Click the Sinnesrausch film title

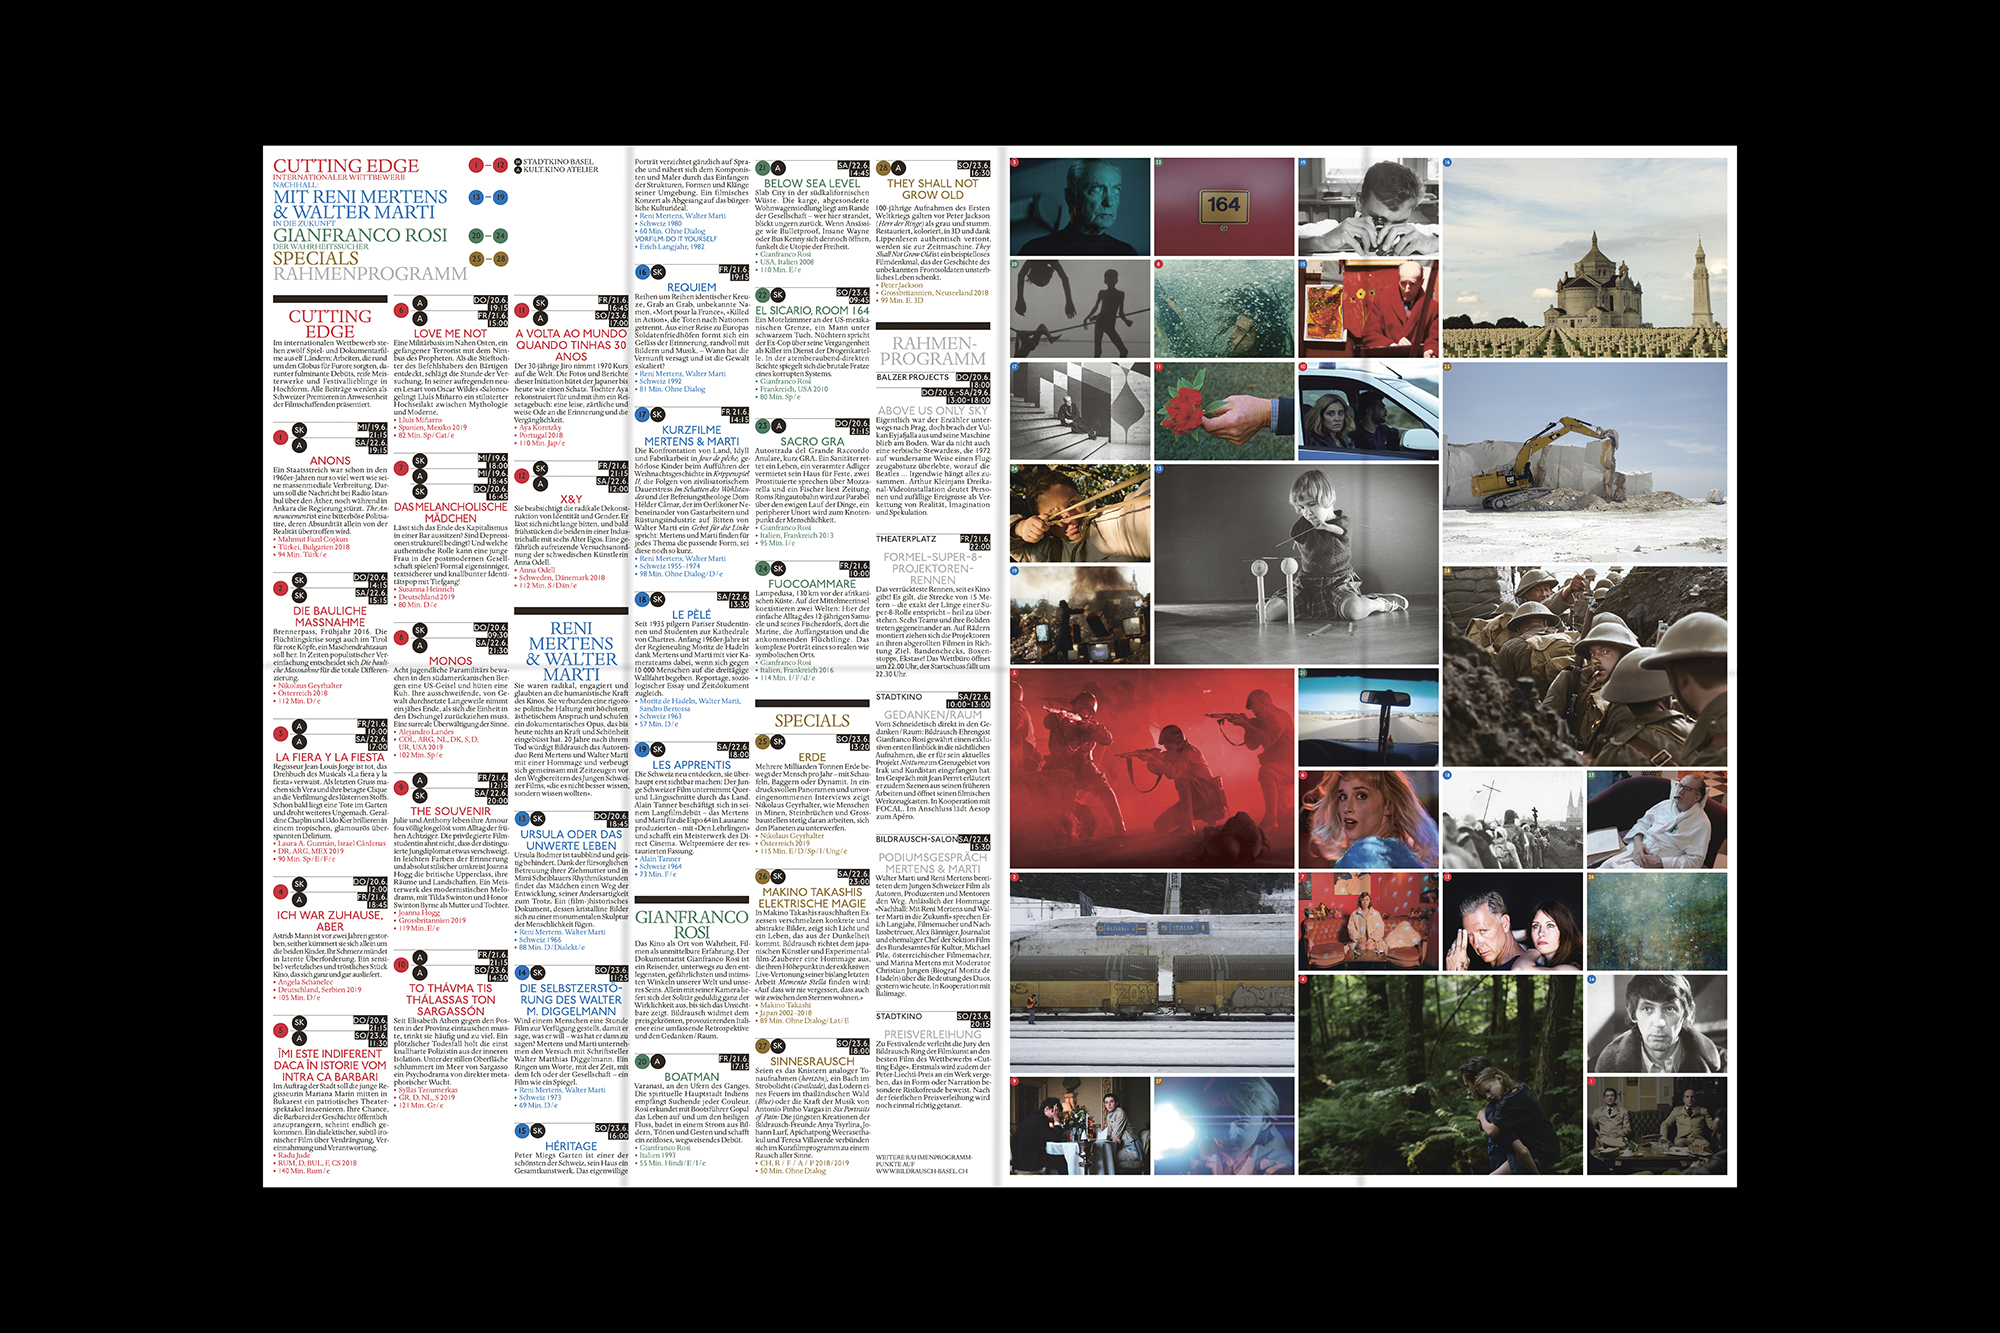[x=812, y=1062]
